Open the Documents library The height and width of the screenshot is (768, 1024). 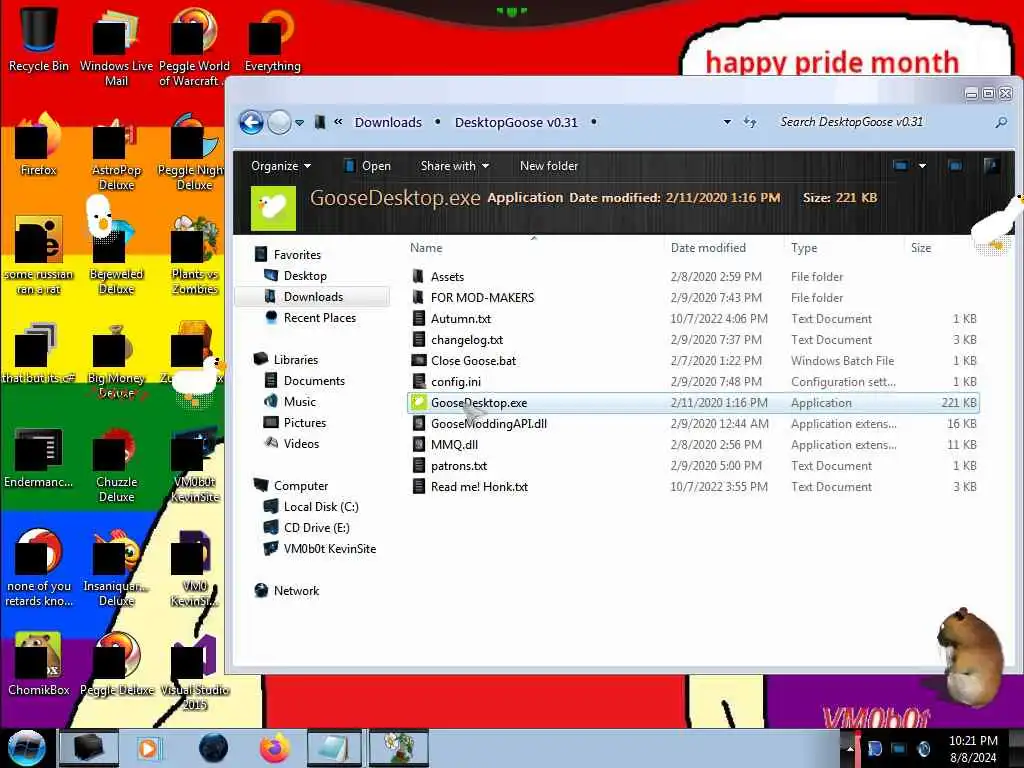(313, 381)
